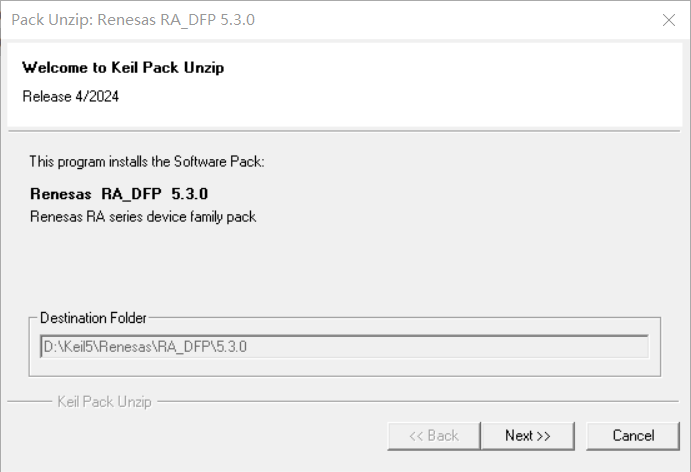Click the Renesas RA series device family description
691x472 pixels.
(x=143, y=216)
